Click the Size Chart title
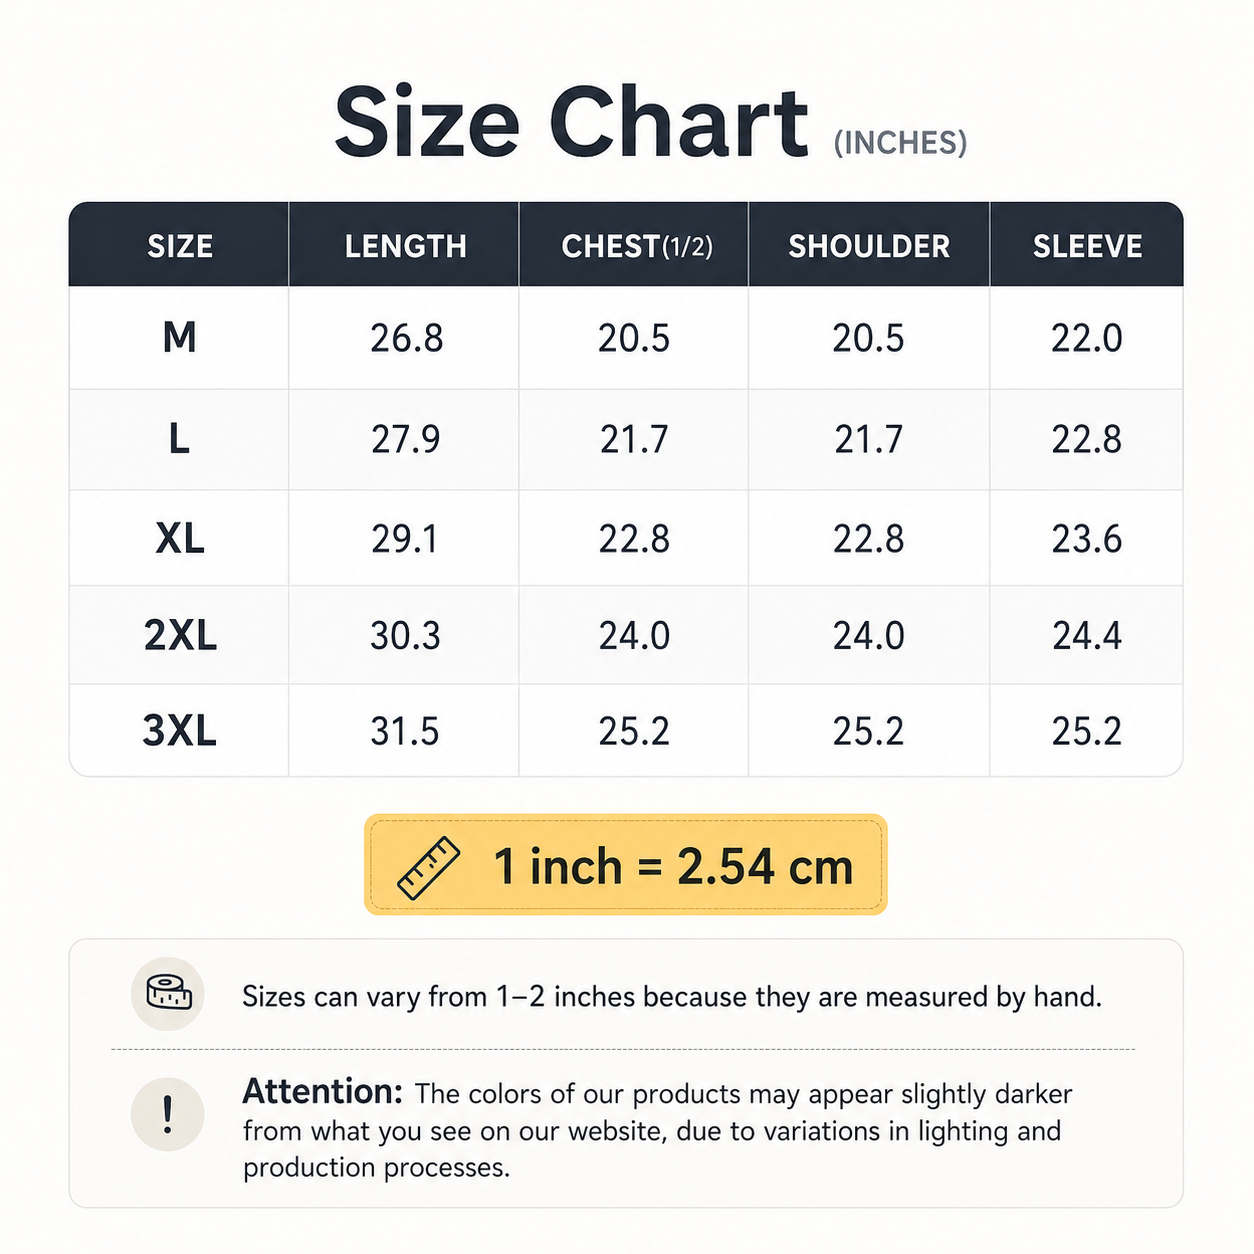This screenshot has width=1254, height=1254. (571, 123)
